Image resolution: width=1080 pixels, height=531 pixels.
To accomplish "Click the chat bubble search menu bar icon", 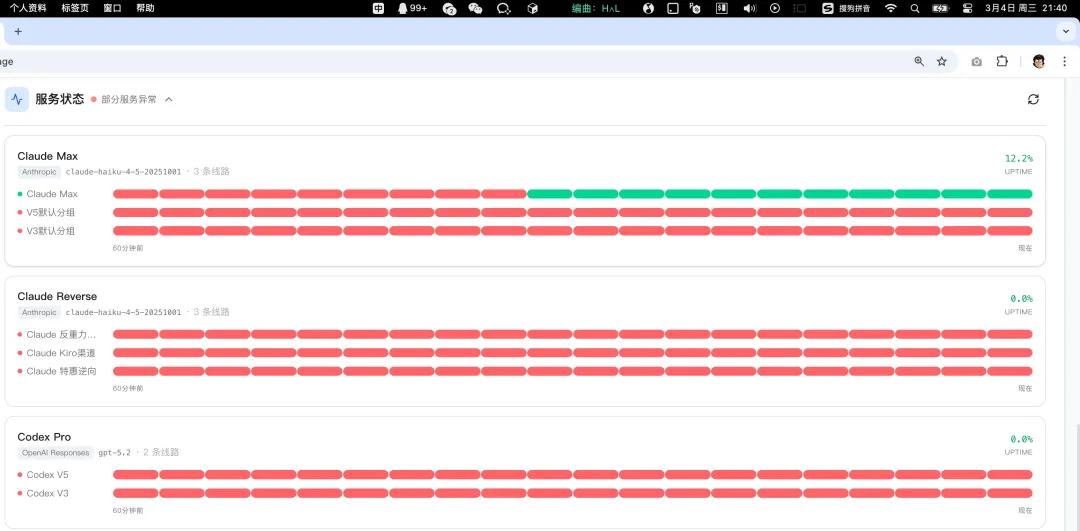I will (503, 8).
